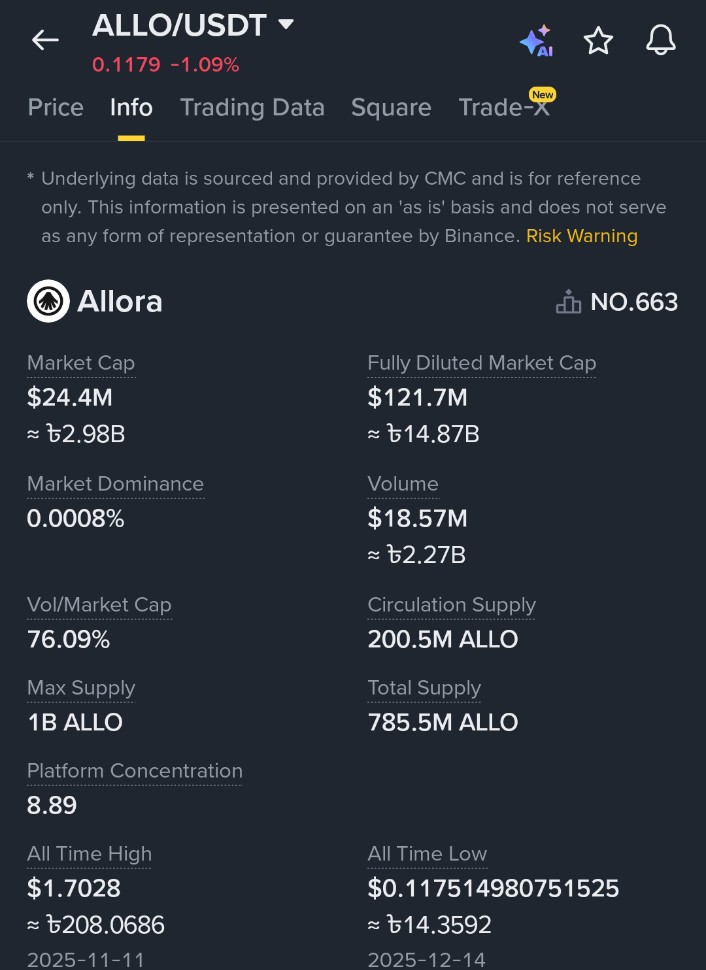Open the AI assistant sparkle icon
Image resolution: width=706 pixels, height=970 pixels.
(x=536, y=41)
